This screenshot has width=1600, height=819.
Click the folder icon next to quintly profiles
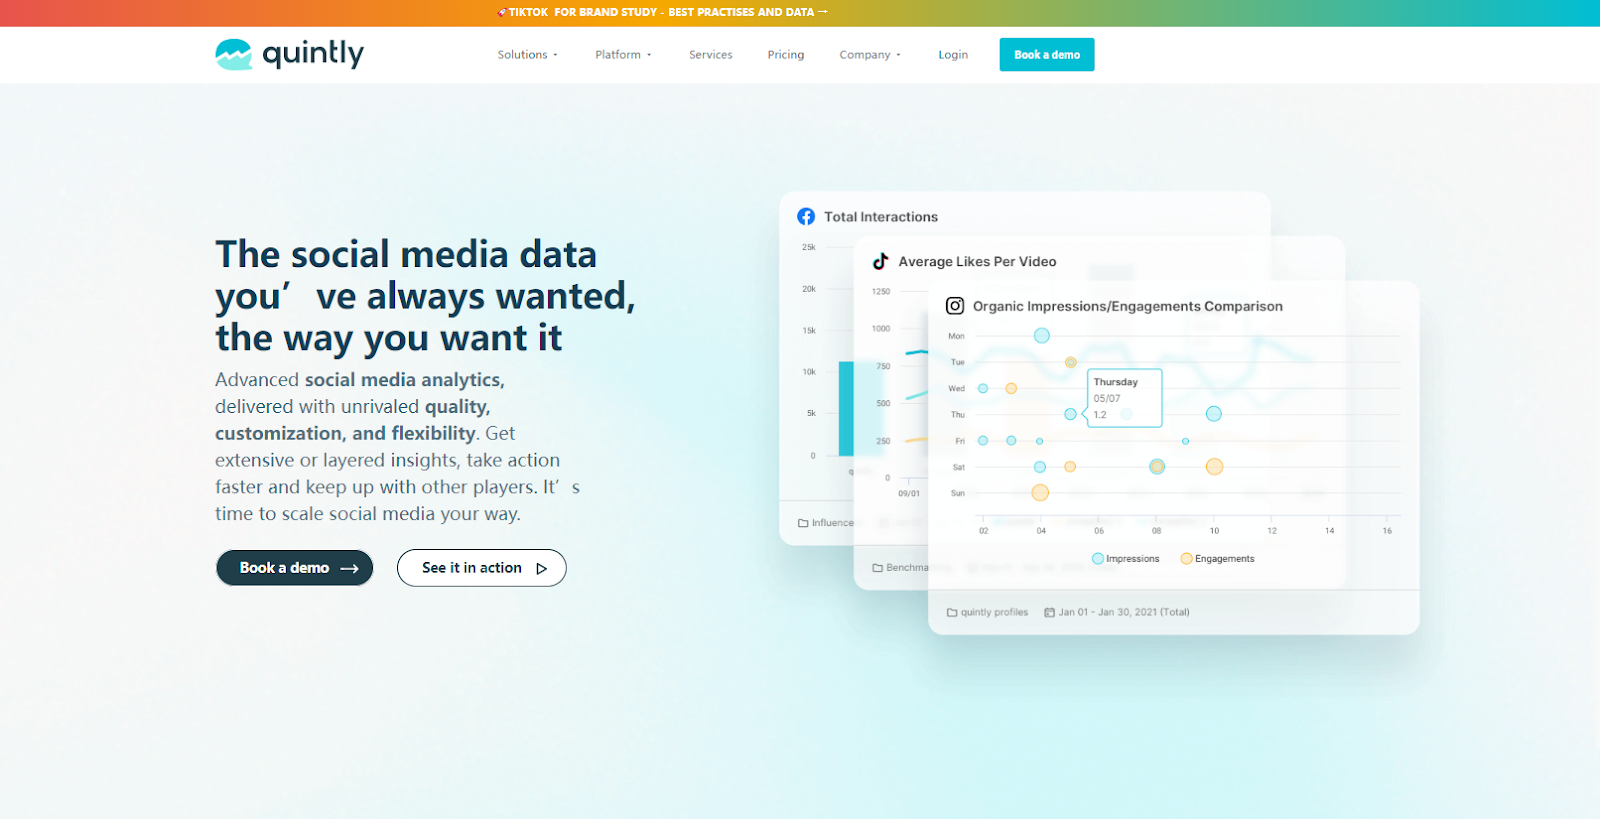coord(952,612)
